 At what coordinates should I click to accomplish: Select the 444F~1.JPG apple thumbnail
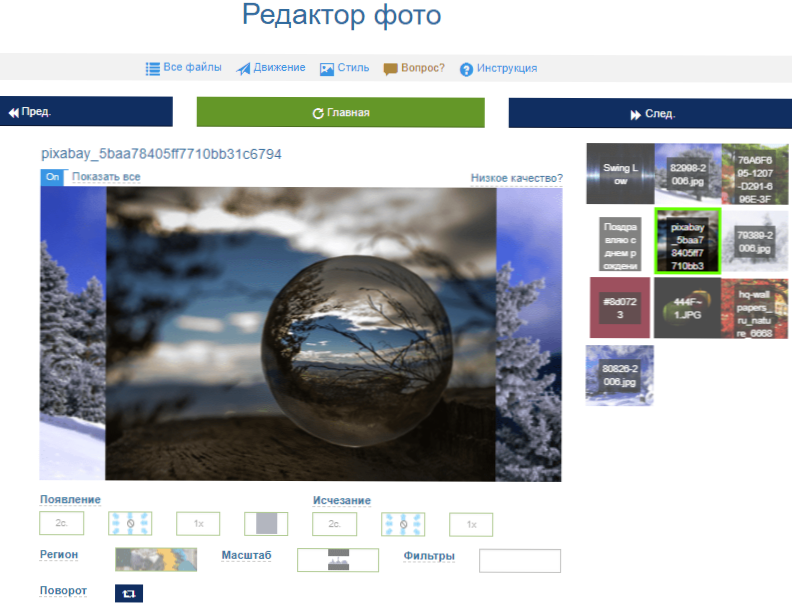[687, 308]
